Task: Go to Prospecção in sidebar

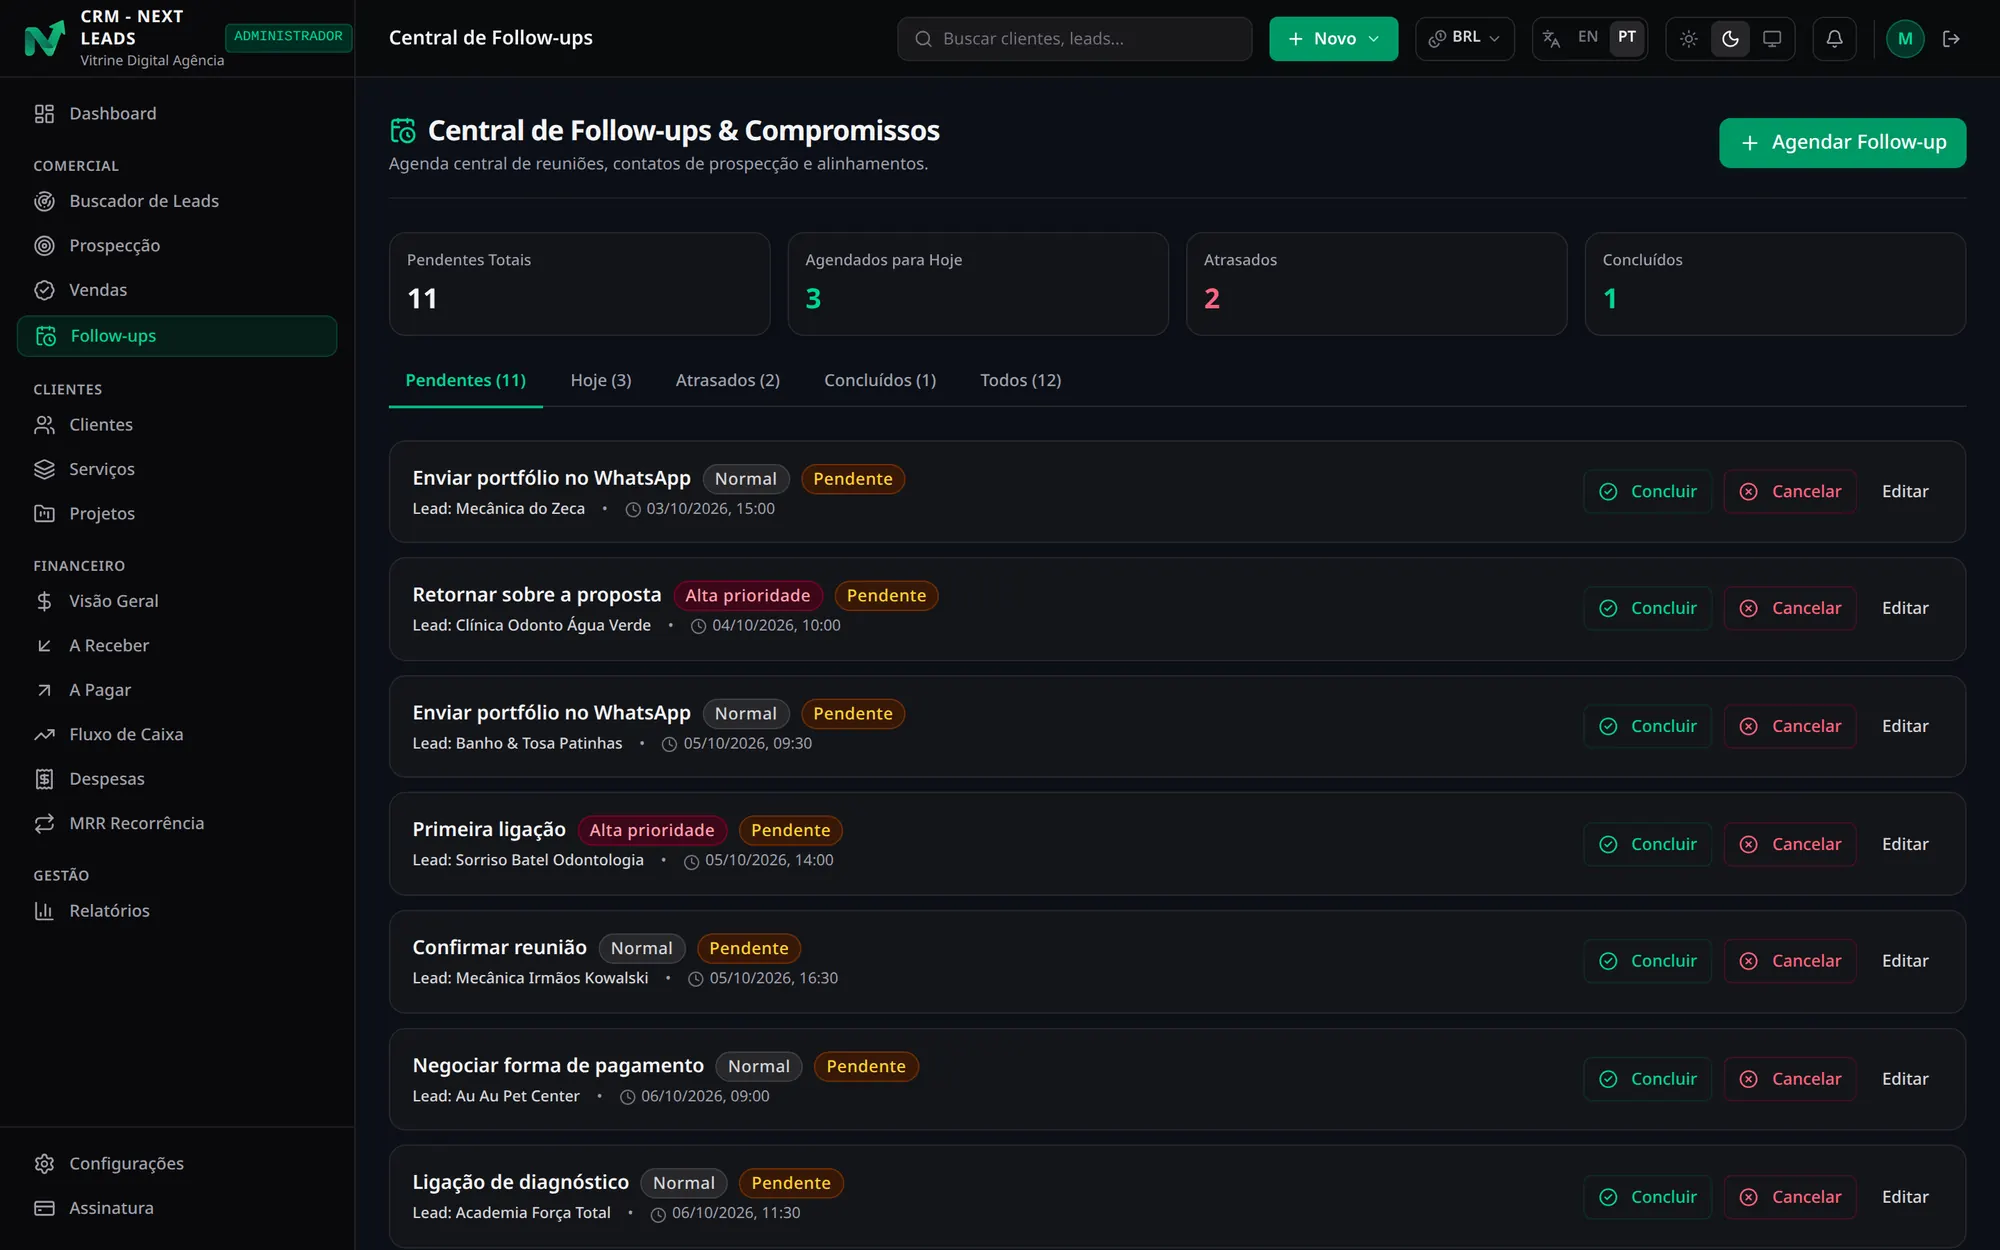Action: 177,246
